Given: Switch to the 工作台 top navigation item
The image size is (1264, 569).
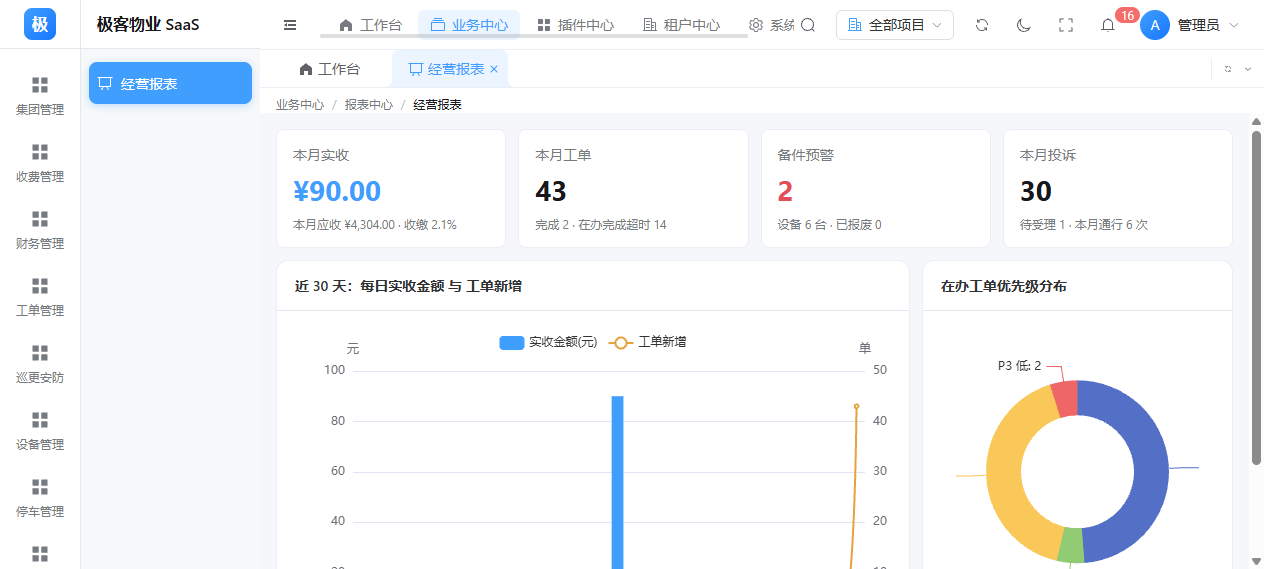Looking at the screenshot, I should (370, 25).
